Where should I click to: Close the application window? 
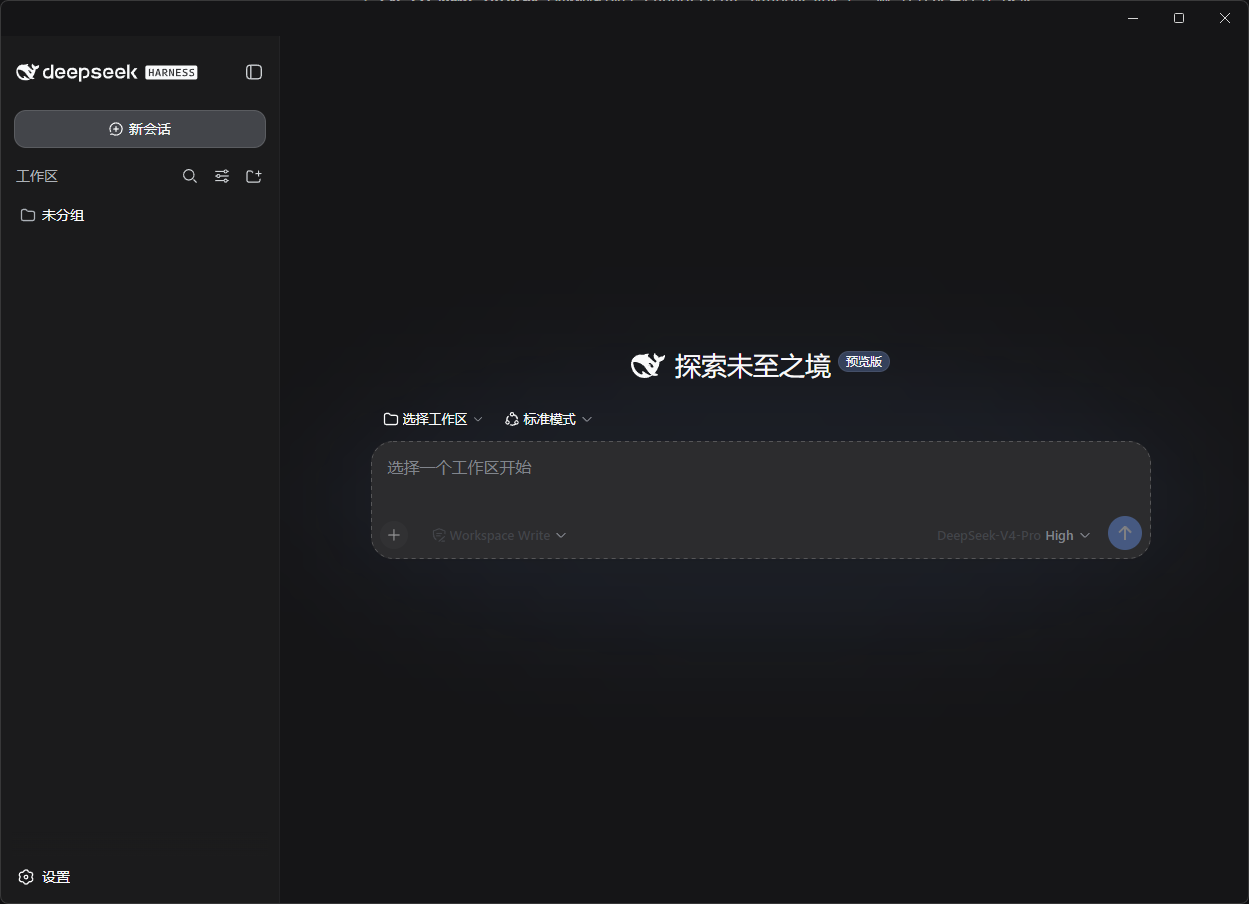pos(1225,18)
